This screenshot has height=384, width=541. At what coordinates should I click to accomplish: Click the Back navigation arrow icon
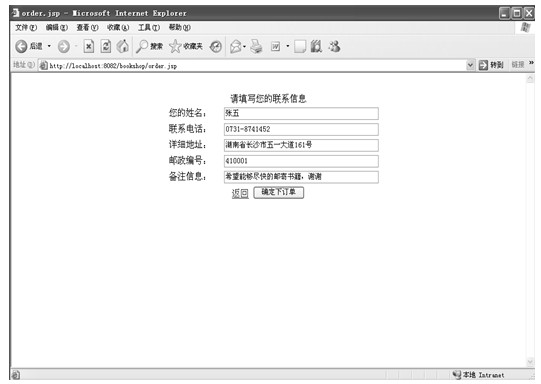pos(21,46)
